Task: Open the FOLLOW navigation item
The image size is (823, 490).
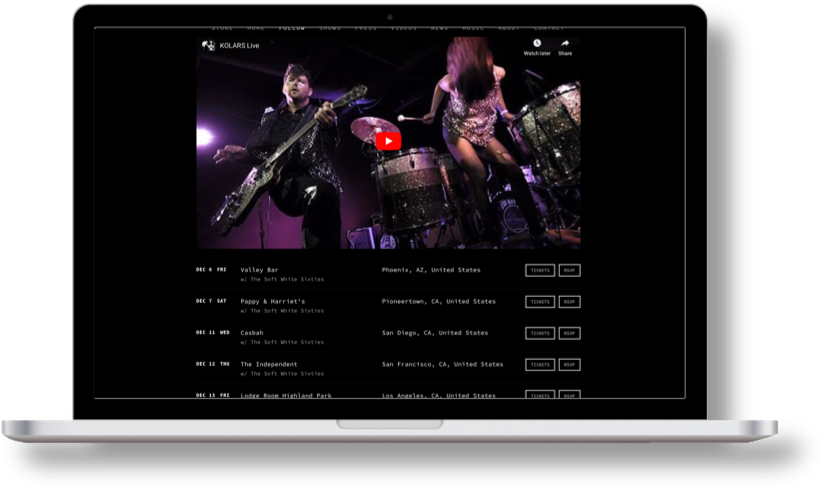Action: (292, 28)
